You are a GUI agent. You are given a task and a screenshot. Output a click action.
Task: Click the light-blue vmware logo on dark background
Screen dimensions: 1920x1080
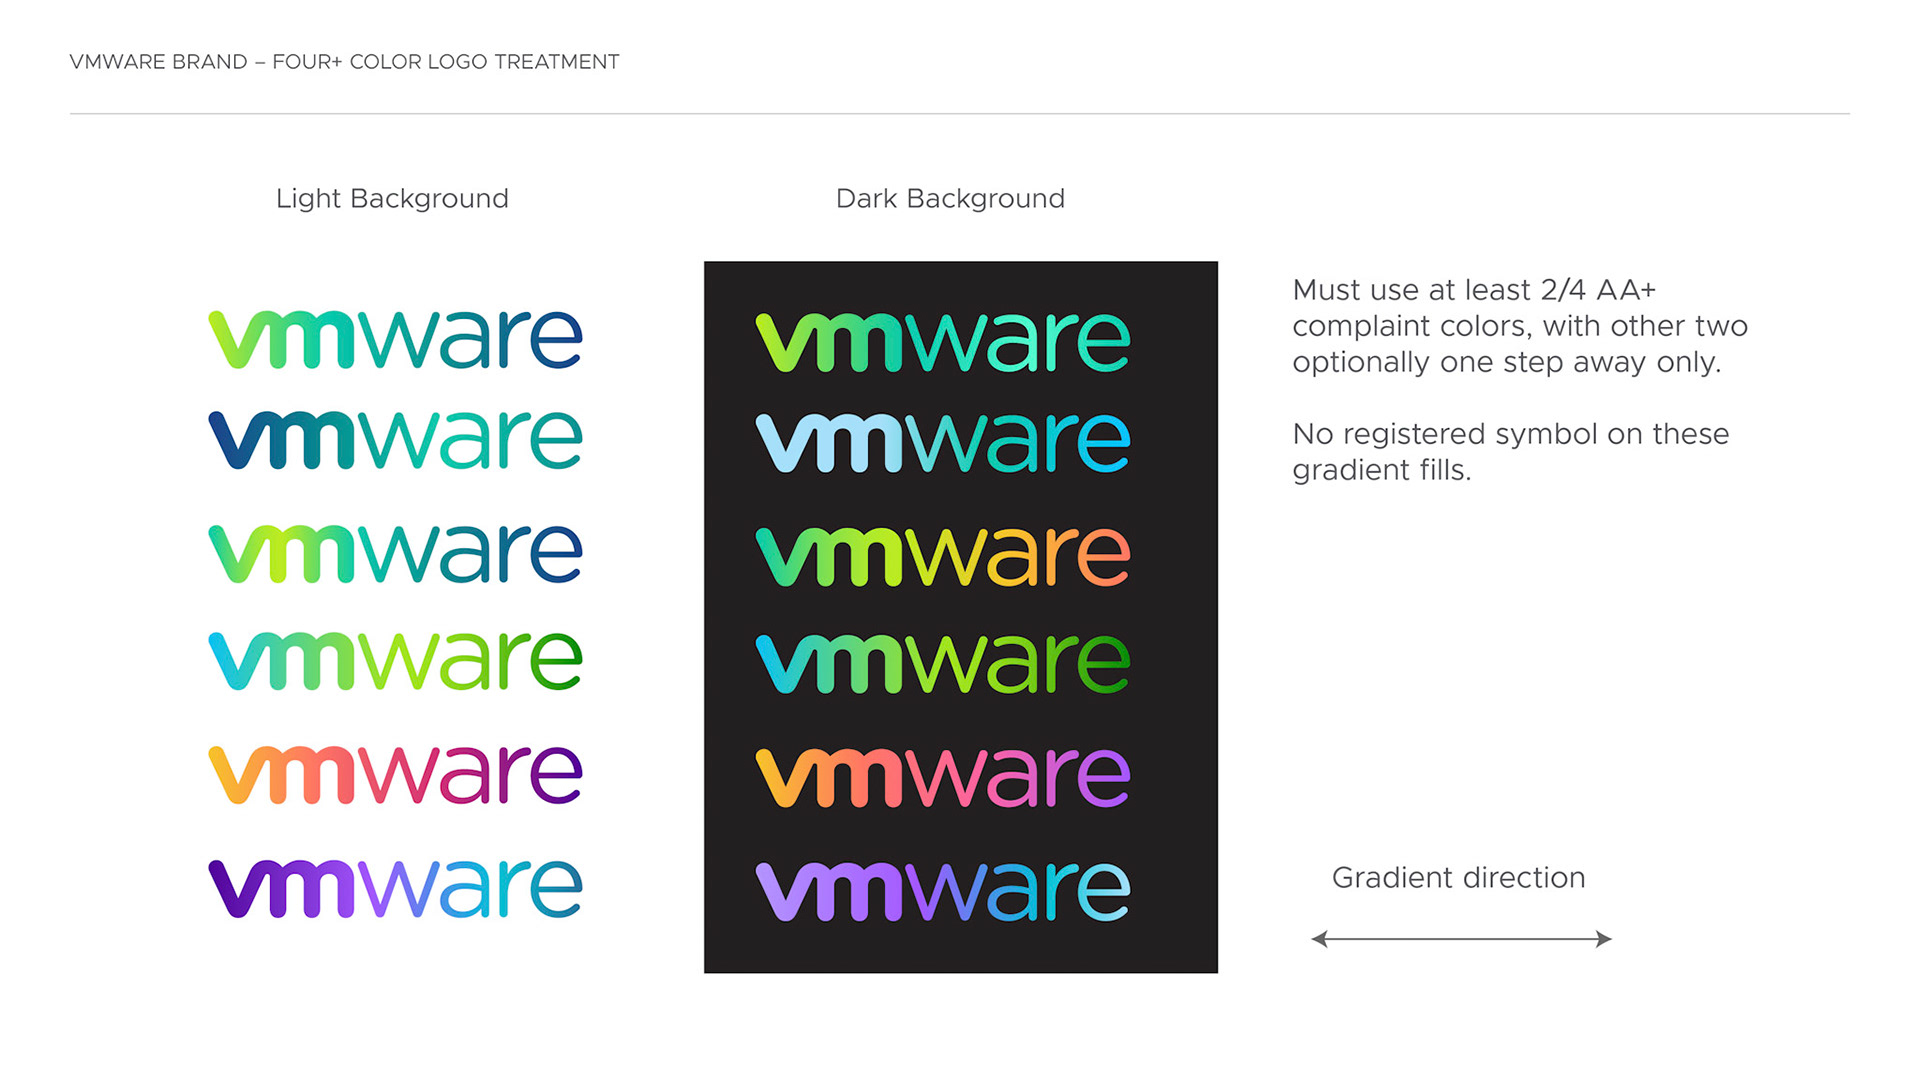click(x=943, y=443)
